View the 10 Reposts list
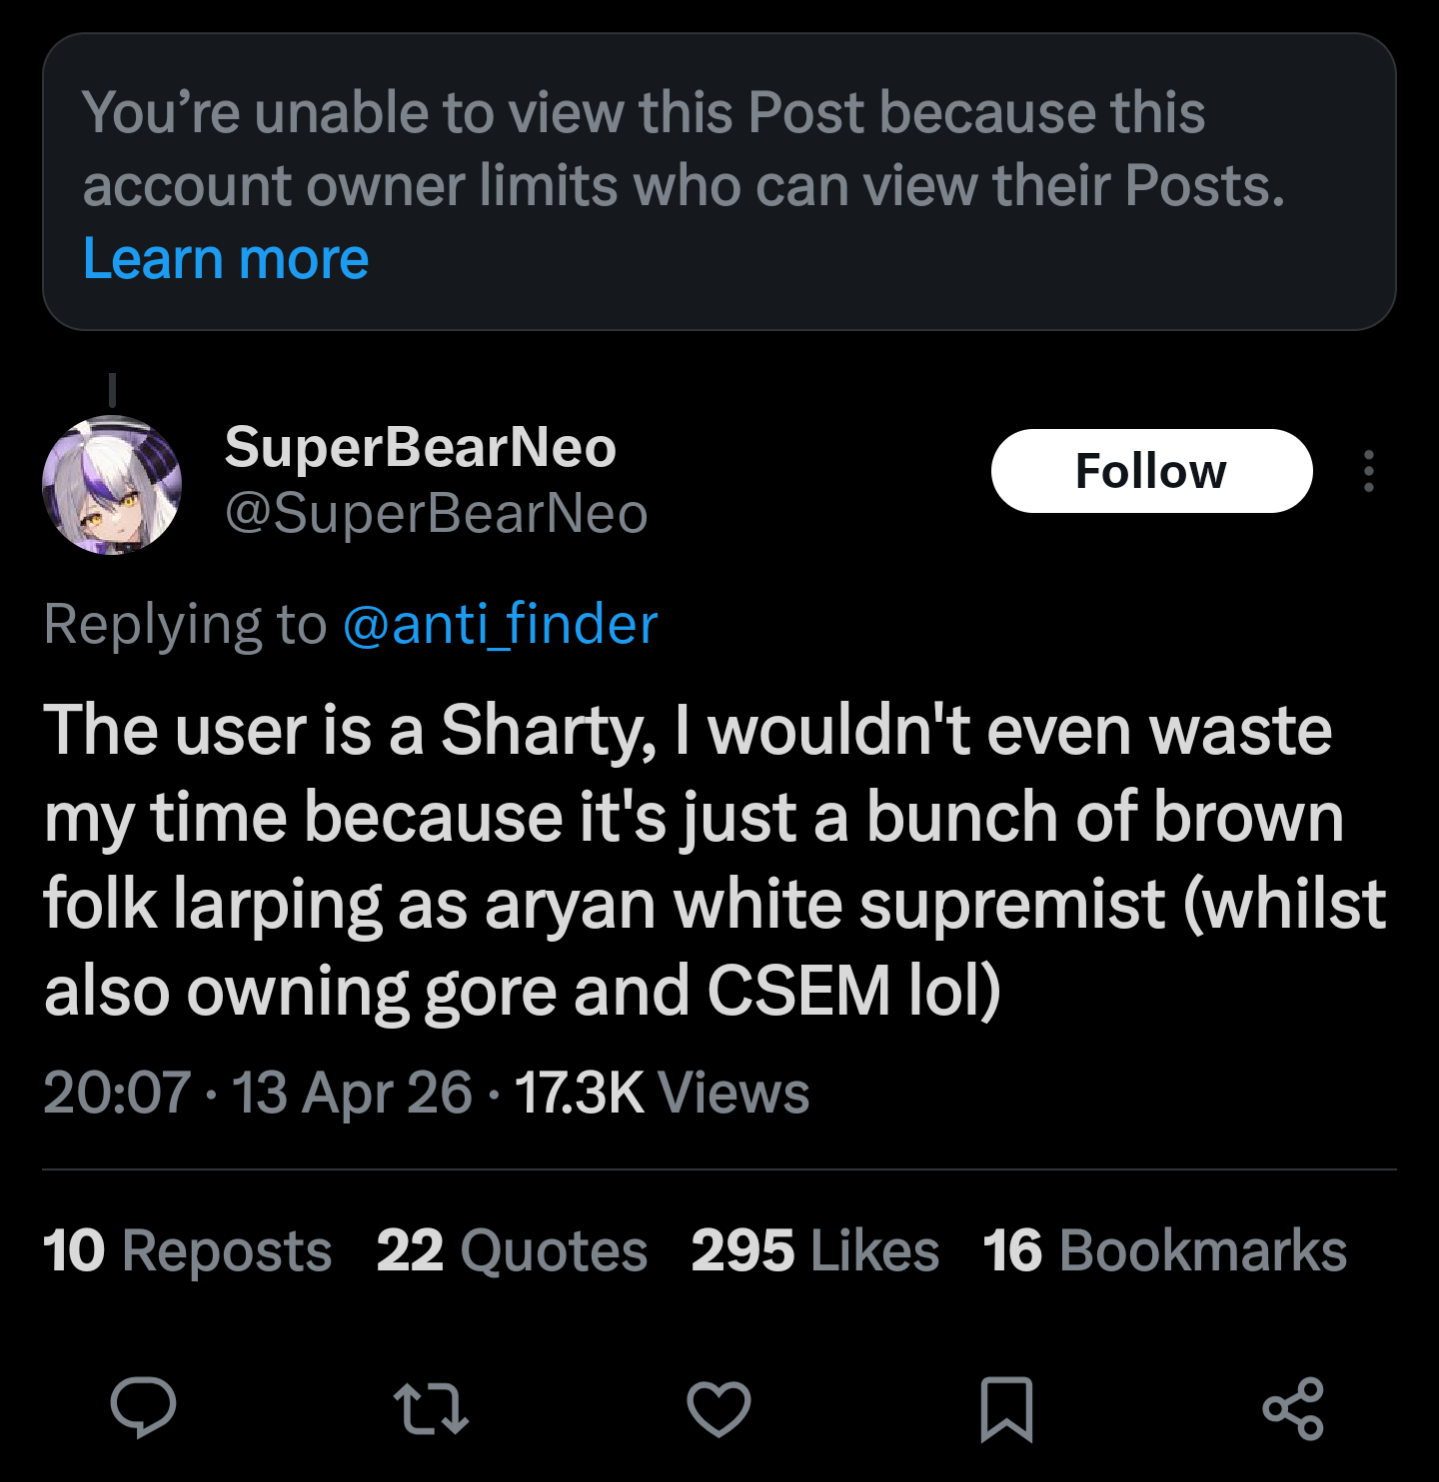 coord(187,1250)
